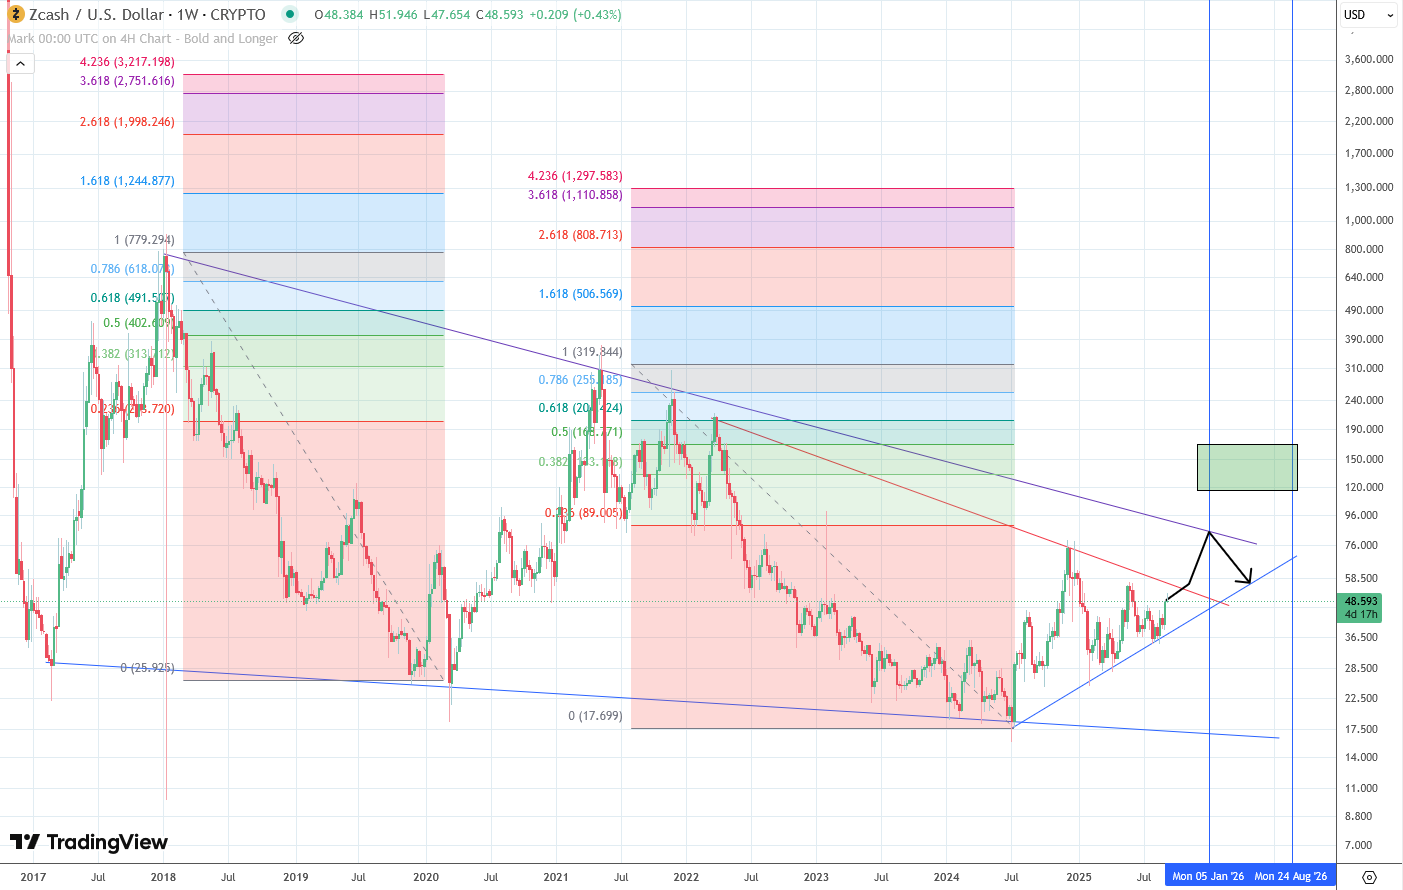Select Fibonacci label 1 (779.294)
This screenshot has width=1403, height=890.
pos(144,240)
